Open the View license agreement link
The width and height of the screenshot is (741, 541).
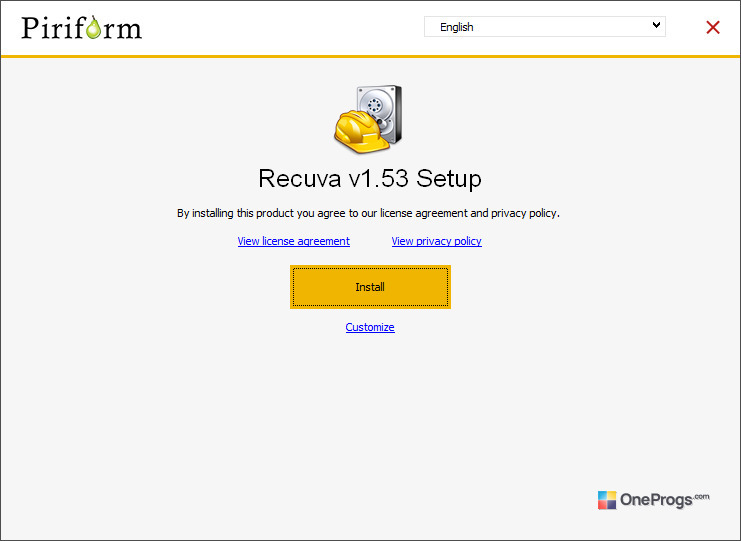tap(293, 241)
